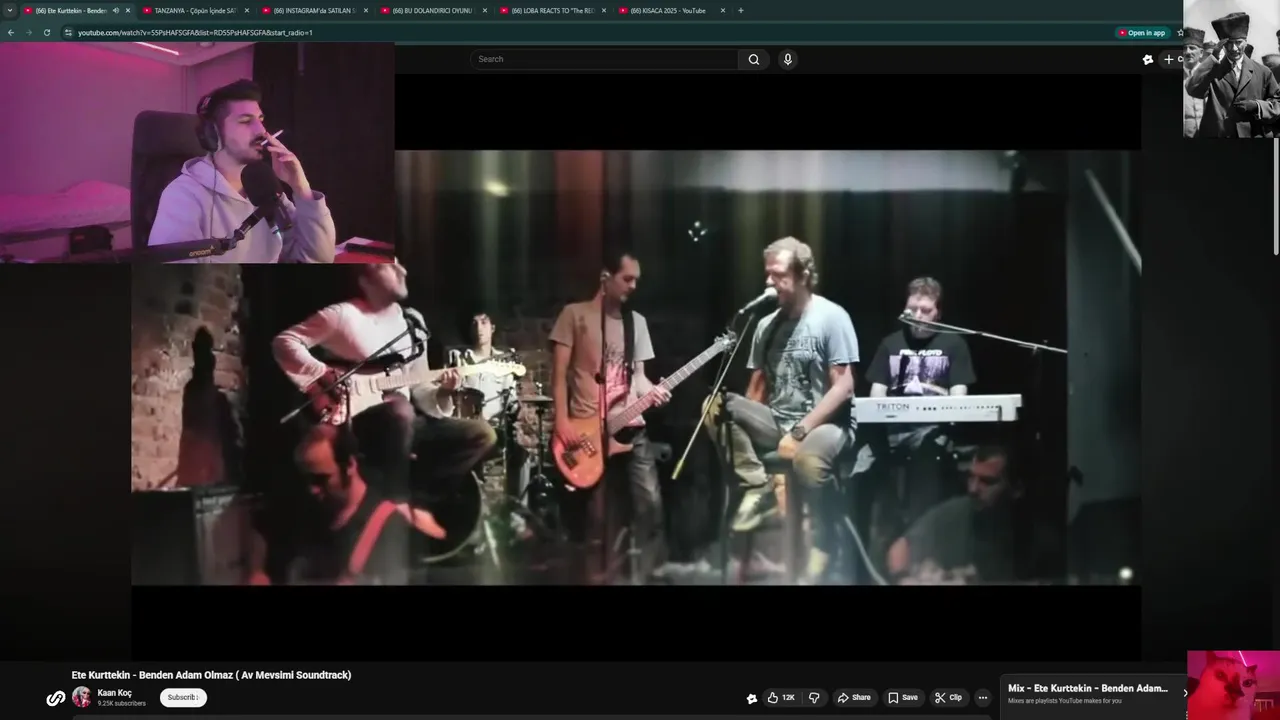Clip the video with scissors button

tap(948, 697)
